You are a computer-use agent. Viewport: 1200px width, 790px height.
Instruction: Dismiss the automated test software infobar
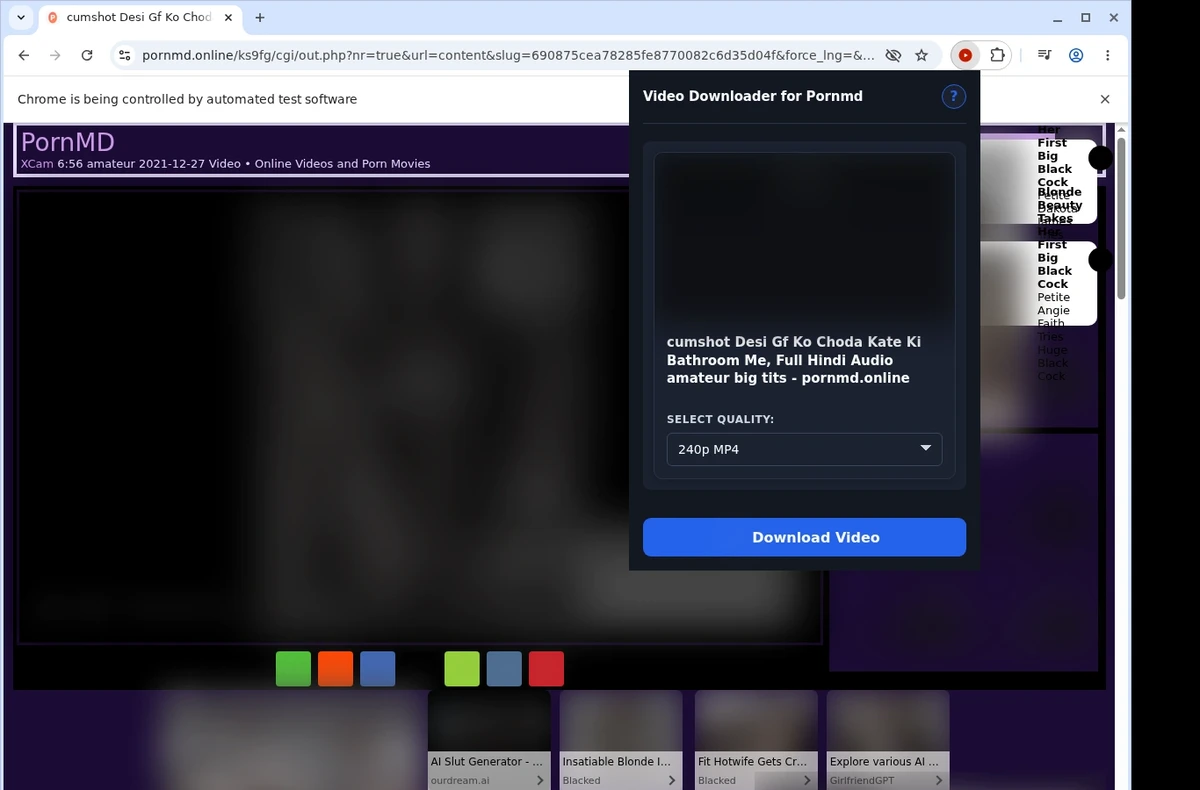click(1105, 99)
